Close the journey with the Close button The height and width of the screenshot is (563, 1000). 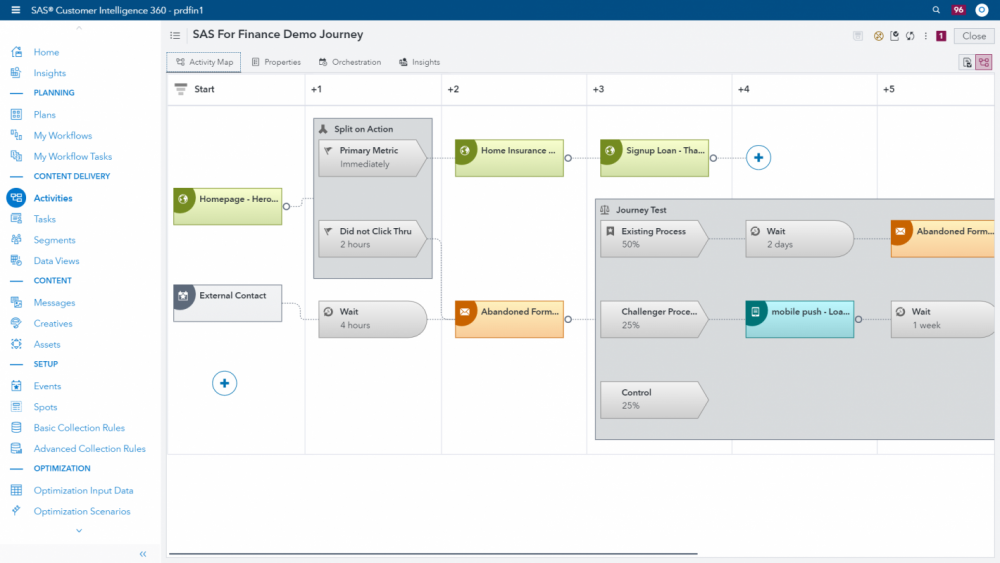[x=974, y=36]
